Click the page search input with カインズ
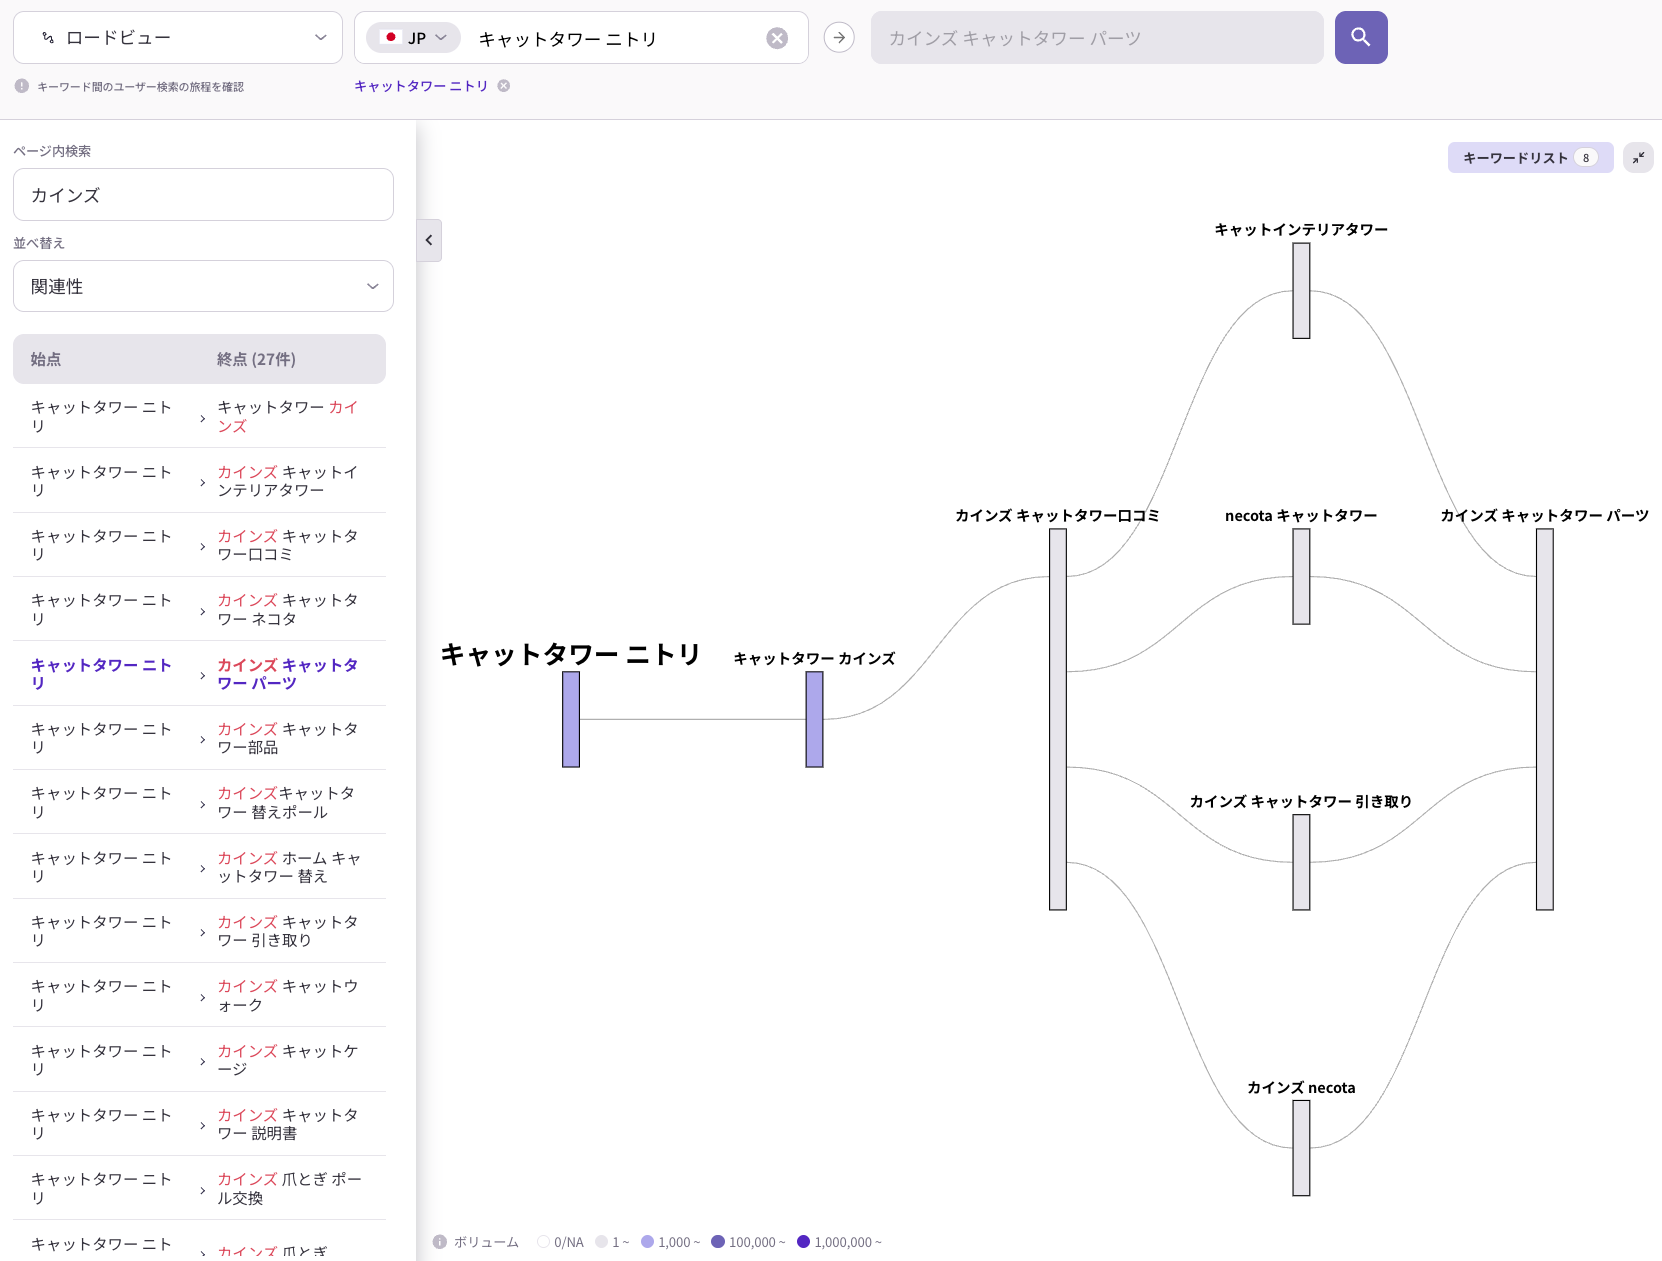This screenshot has height=1261, width=1662. click(203, 195)
